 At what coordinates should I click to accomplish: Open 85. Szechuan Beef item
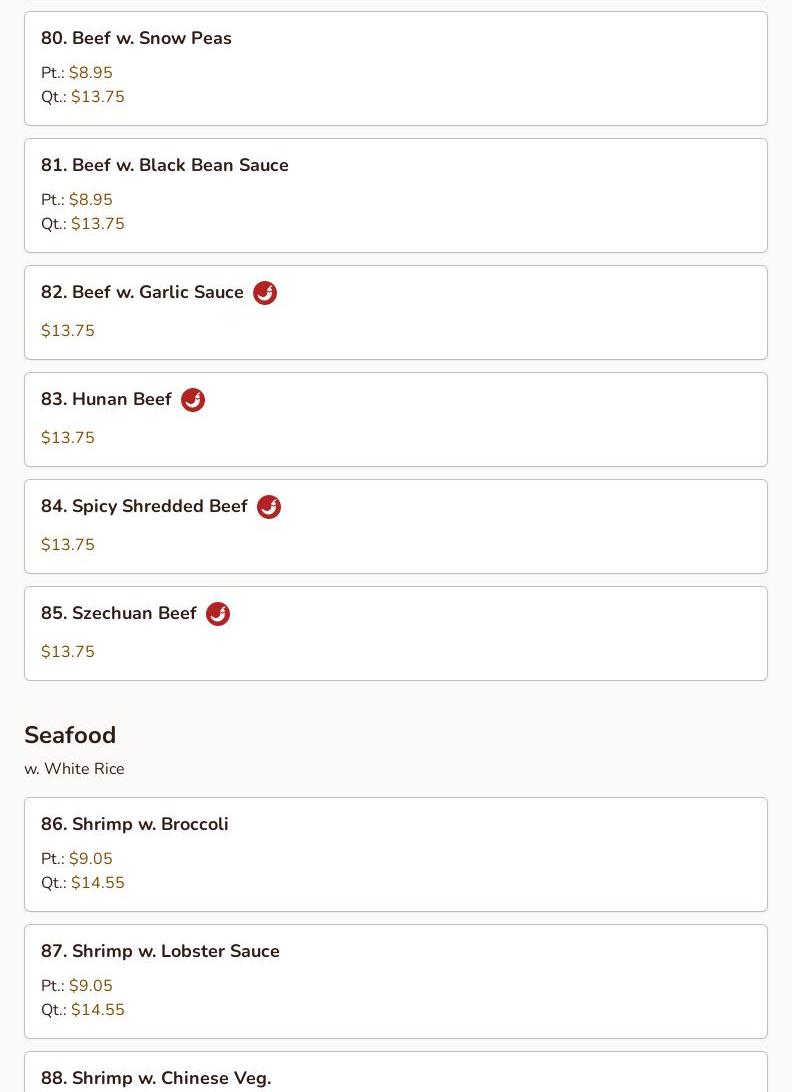(x=396, y=634)
